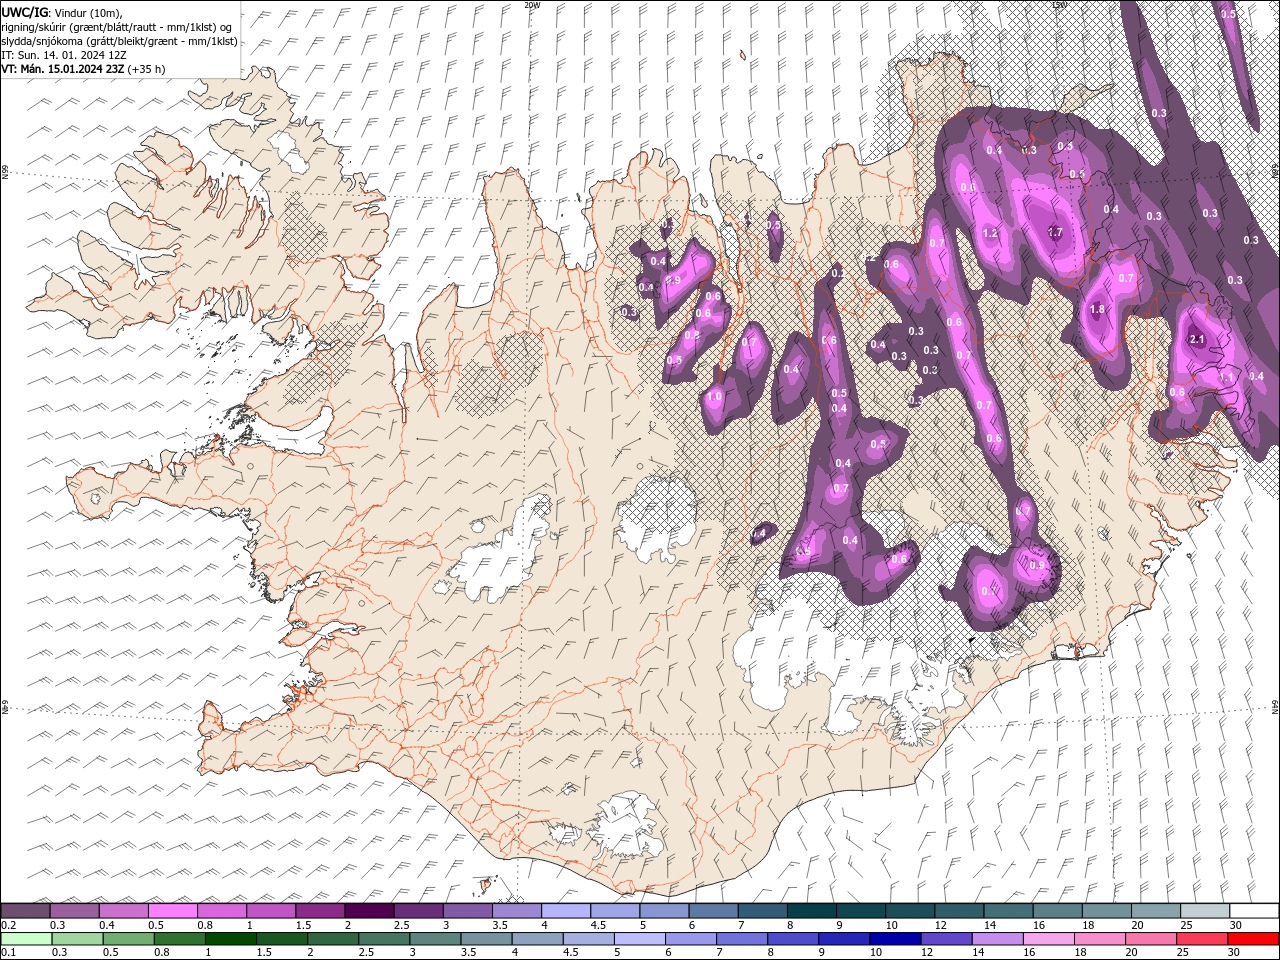Click the "2.1" snowfall value on the map
1280x960 pixels.
tap(1197, 340)
